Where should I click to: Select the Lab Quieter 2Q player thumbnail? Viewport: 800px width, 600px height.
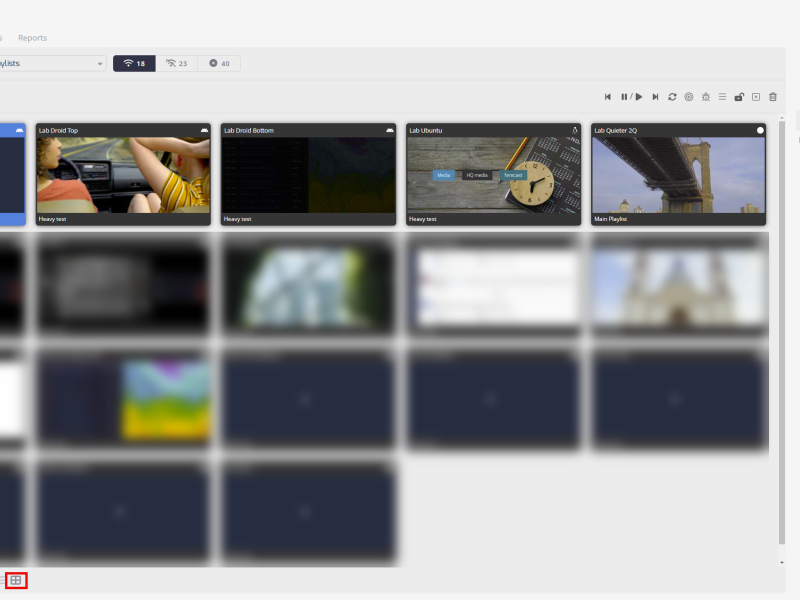pos(679,175)
